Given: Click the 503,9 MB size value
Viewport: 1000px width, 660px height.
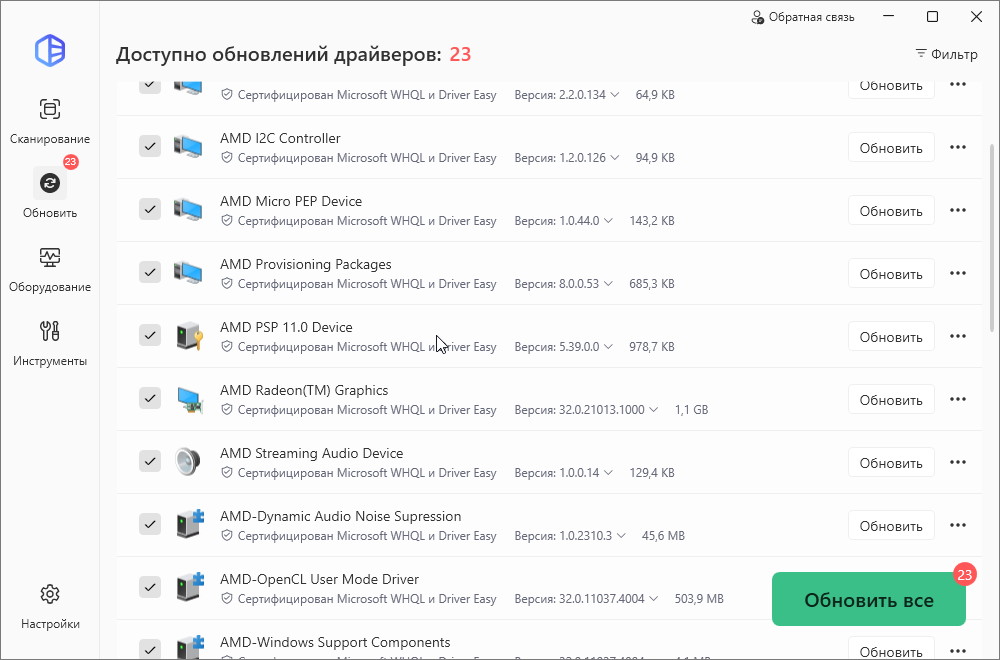Looking at the screenshot, I should (x=699, y=599).
